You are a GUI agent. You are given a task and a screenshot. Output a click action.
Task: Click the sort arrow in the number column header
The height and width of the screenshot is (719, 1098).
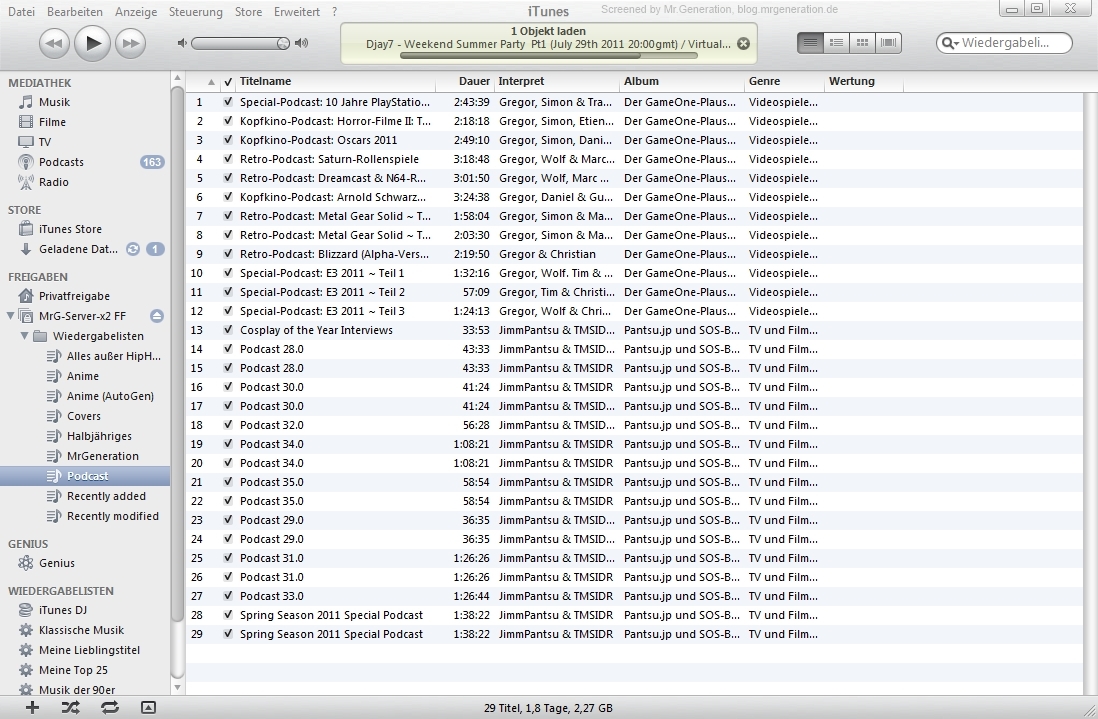point(211,82)
